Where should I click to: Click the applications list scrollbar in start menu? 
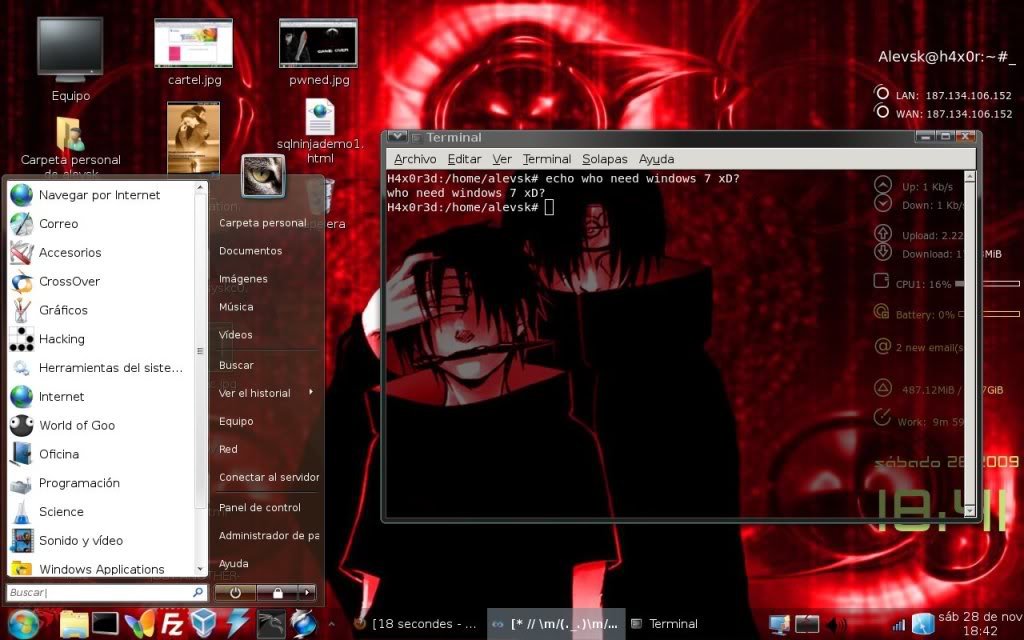[x=200, y=350]
